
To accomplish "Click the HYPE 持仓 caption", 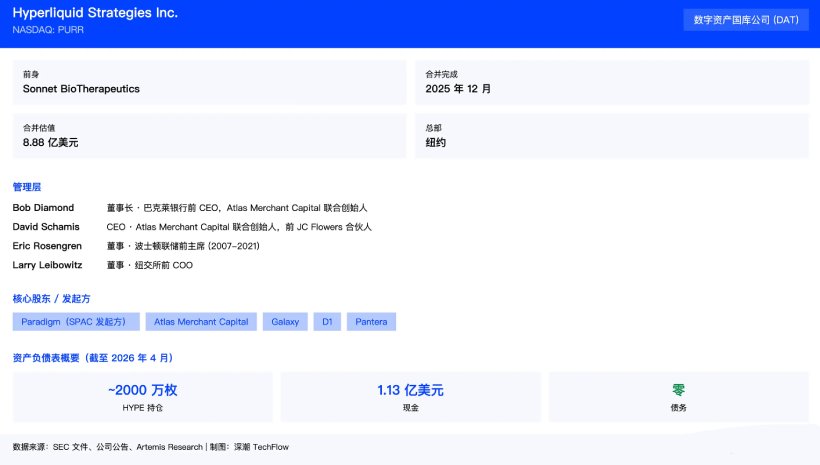I will point(142,407).
